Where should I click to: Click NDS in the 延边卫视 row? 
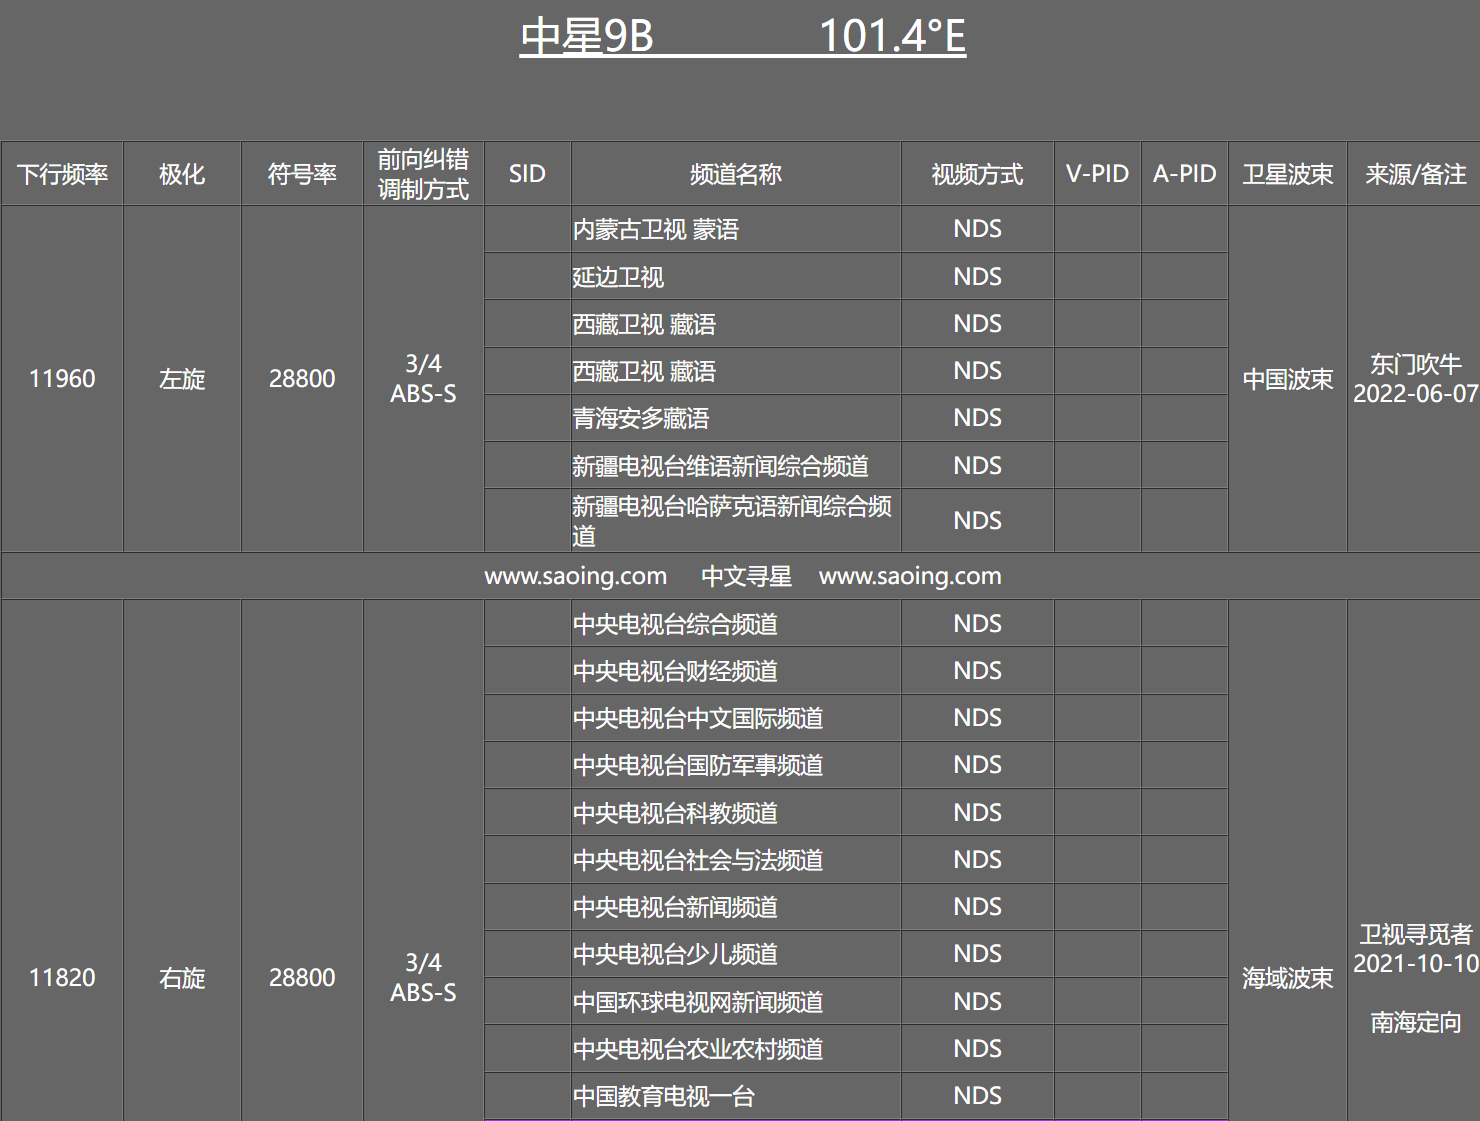pyautogui.click(x=977, y=276)
